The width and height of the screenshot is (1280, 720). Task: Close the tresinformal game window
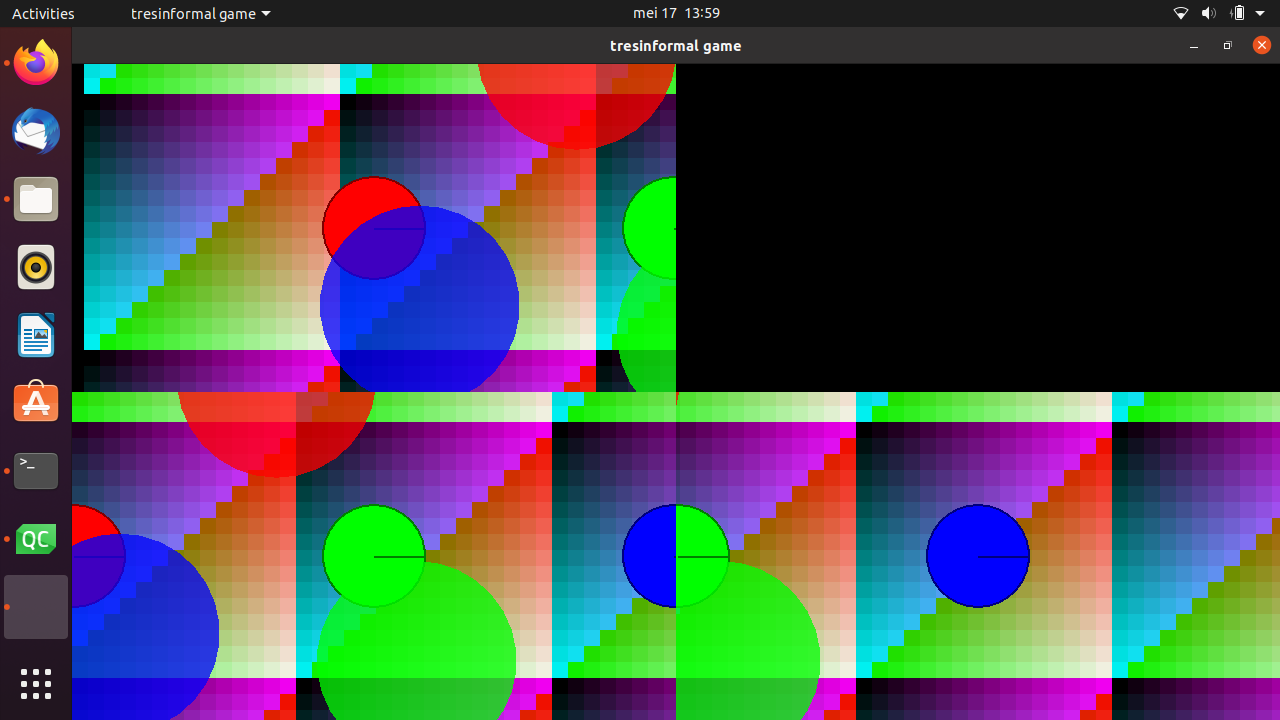pyautogui.click(x=1262, y=45)
